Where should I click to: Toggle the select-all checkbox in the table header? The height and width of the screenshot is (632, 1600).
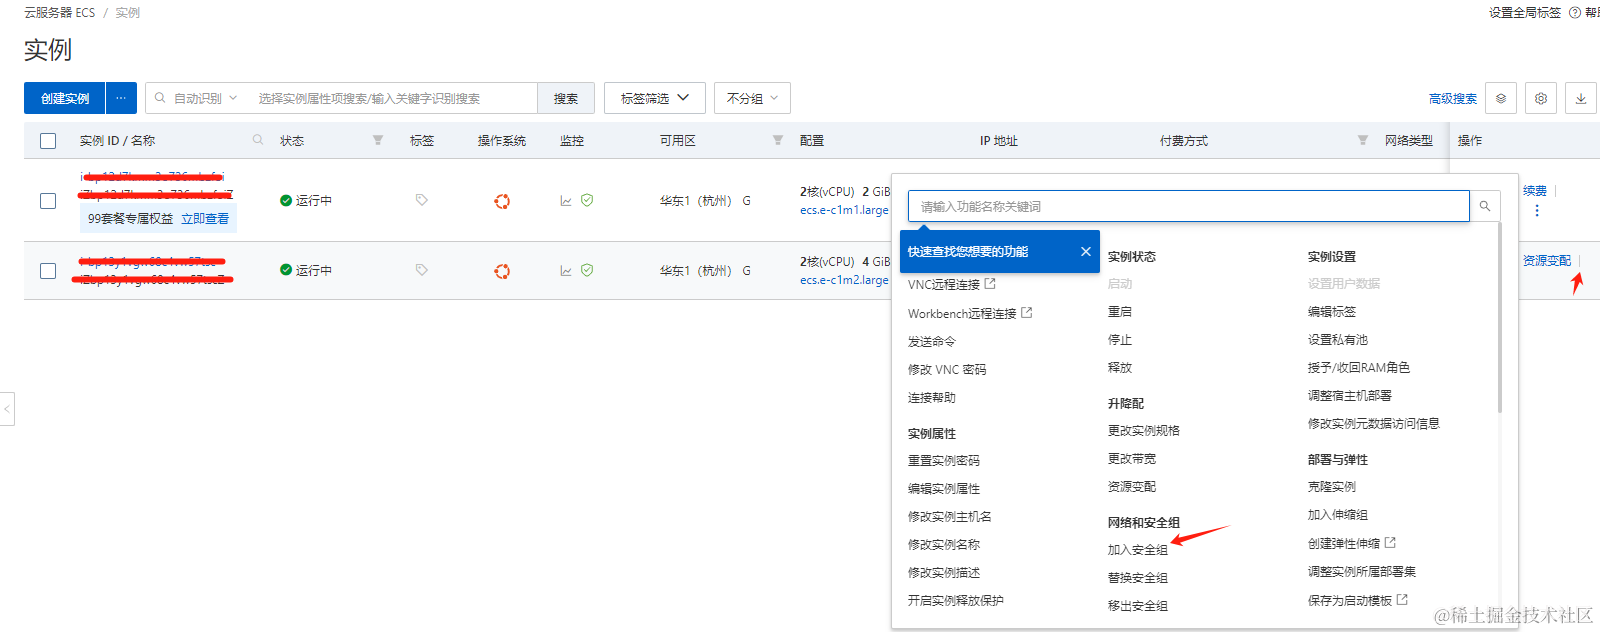coord(48,141)
